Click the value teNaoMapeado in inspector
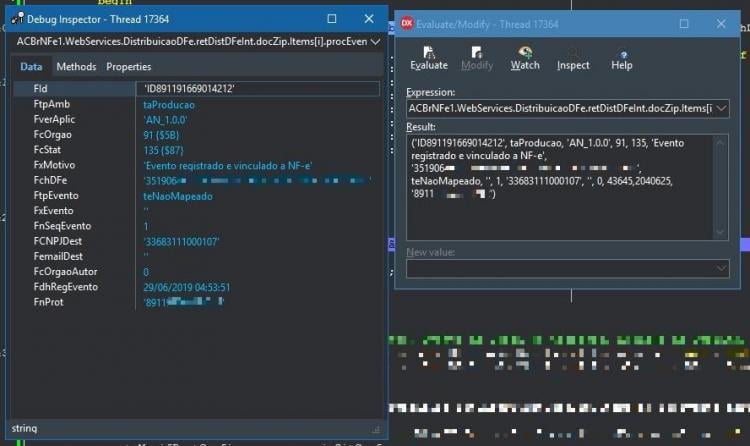The image size is (750, 446). (177, 196)
